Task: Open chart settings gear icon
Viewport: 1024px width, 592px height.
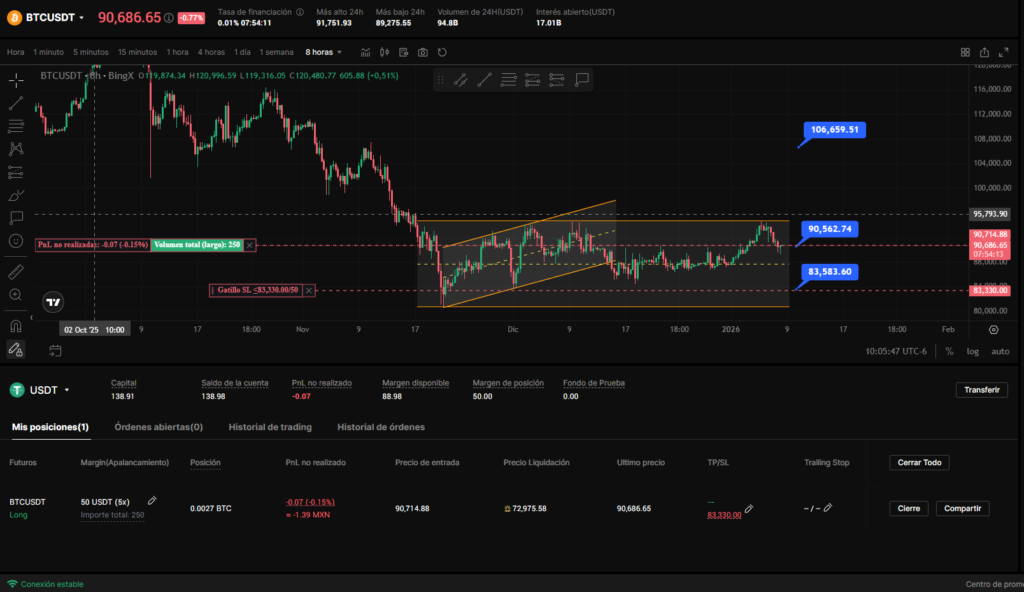Action: 993,328
